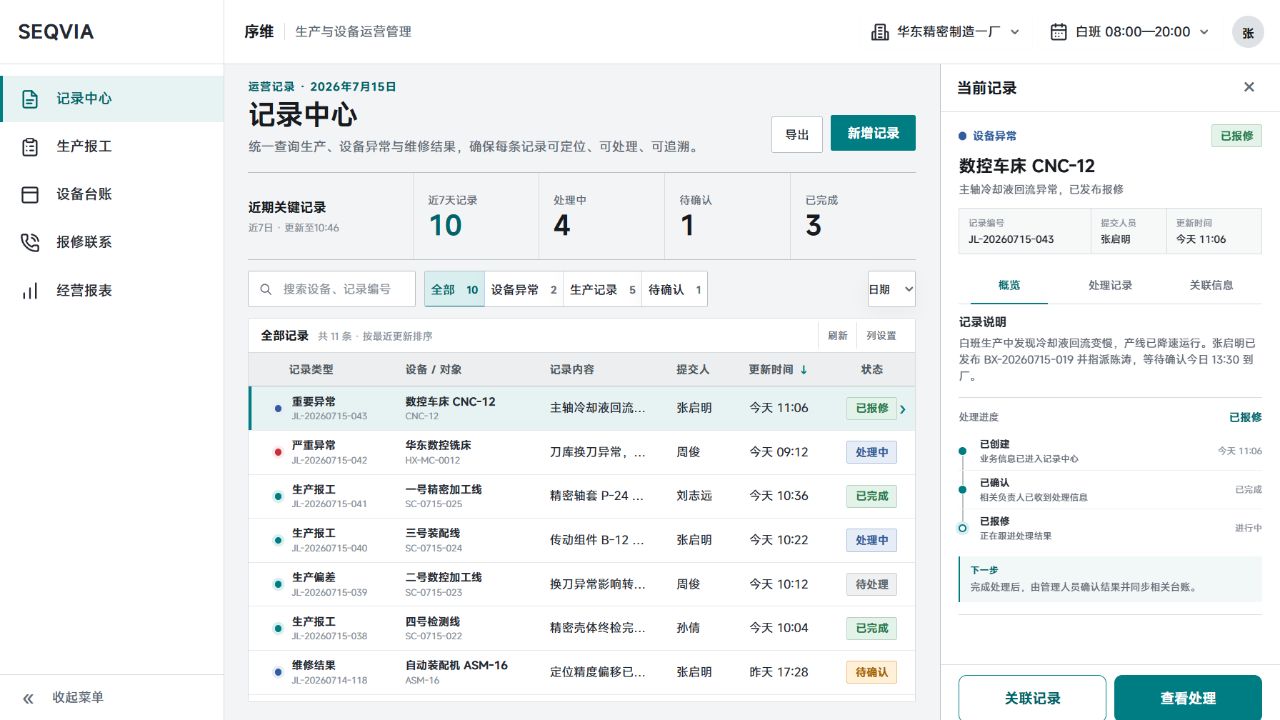Open the 日期 dropdown
The height and width of the screenshot is (720, 1280).
[x=891, y=289]
